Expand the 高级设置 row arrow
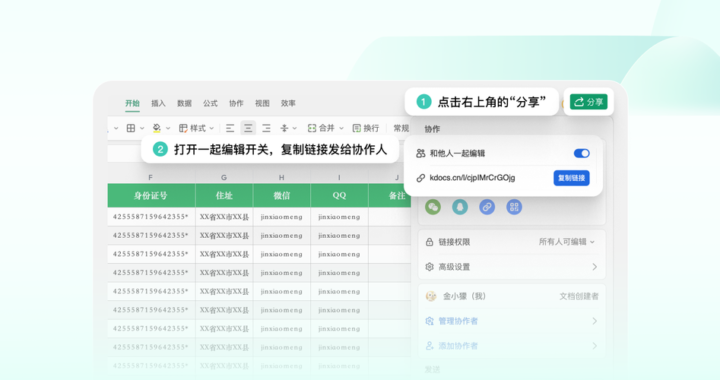This screenshot has height=380, width=720. tap(595, 267)
